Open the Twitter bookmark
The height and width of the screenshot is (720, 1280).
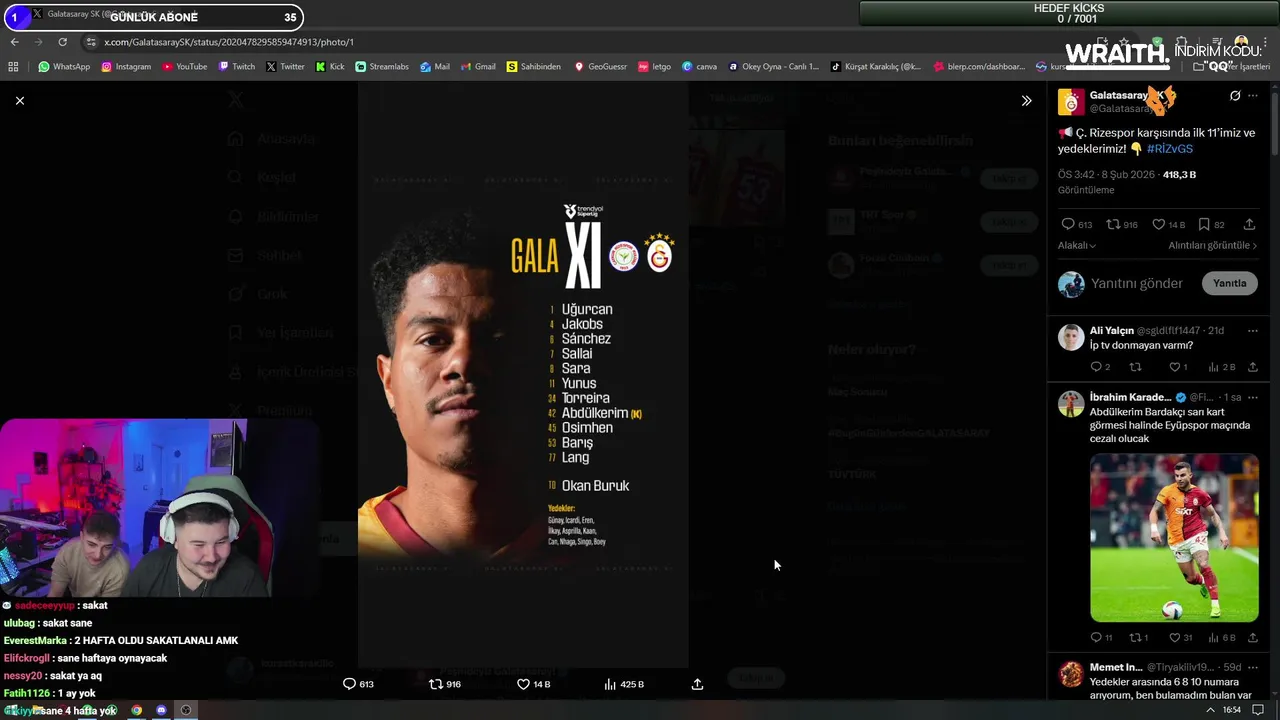[285, 67]
